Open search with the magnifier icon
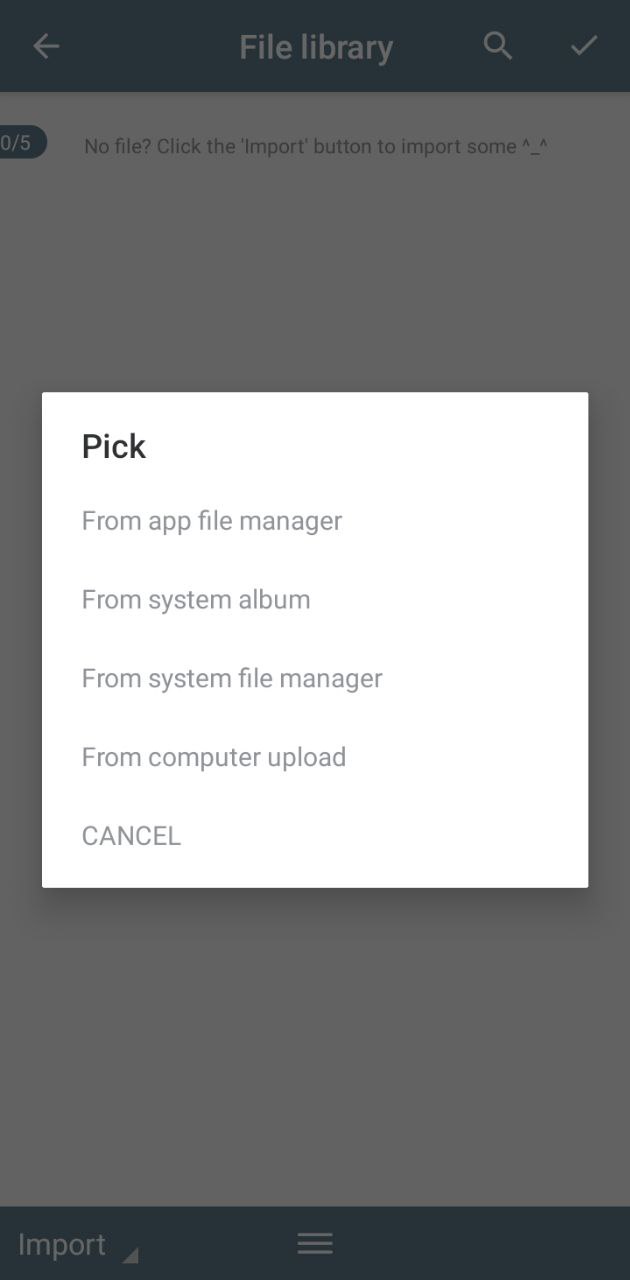This screenshot has width=630, height=1280. pyautogui.click(x=498, y=46)
